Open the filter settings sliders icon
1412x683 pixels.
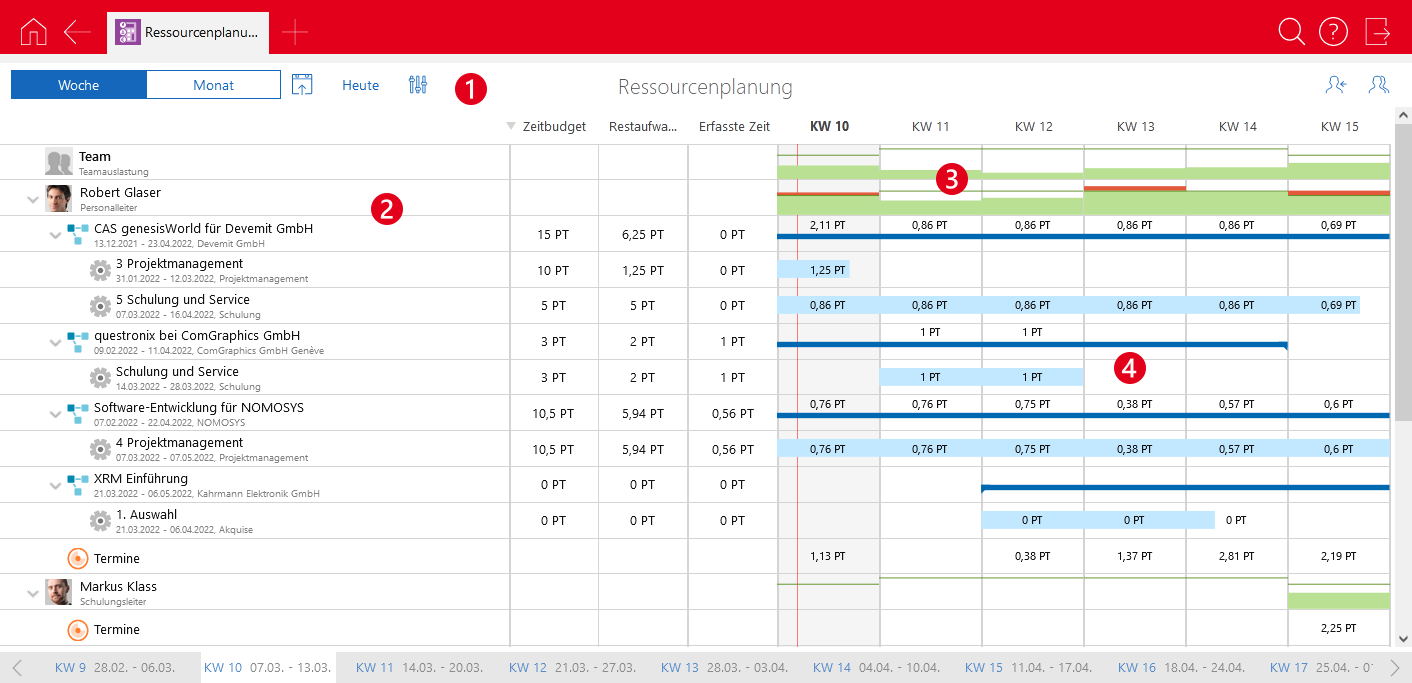point(418,85)
